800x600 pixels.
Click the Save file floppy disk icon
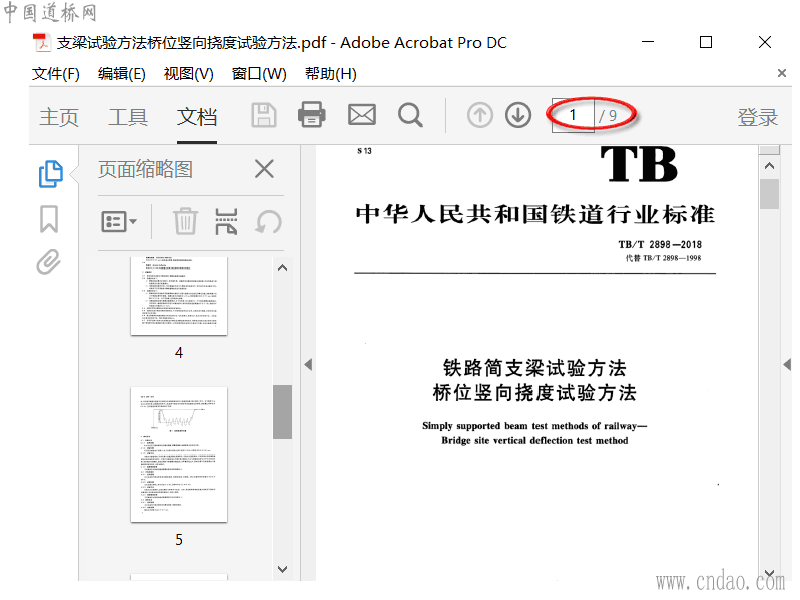(264, 115)
